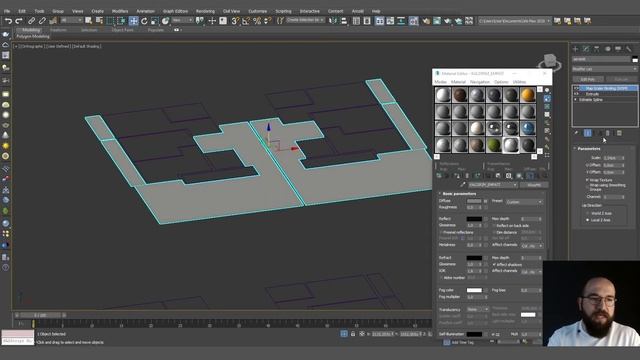Toggle Reflect on back side checkbox
Screen dimensions: 640x360
click(x=494, y=226)
